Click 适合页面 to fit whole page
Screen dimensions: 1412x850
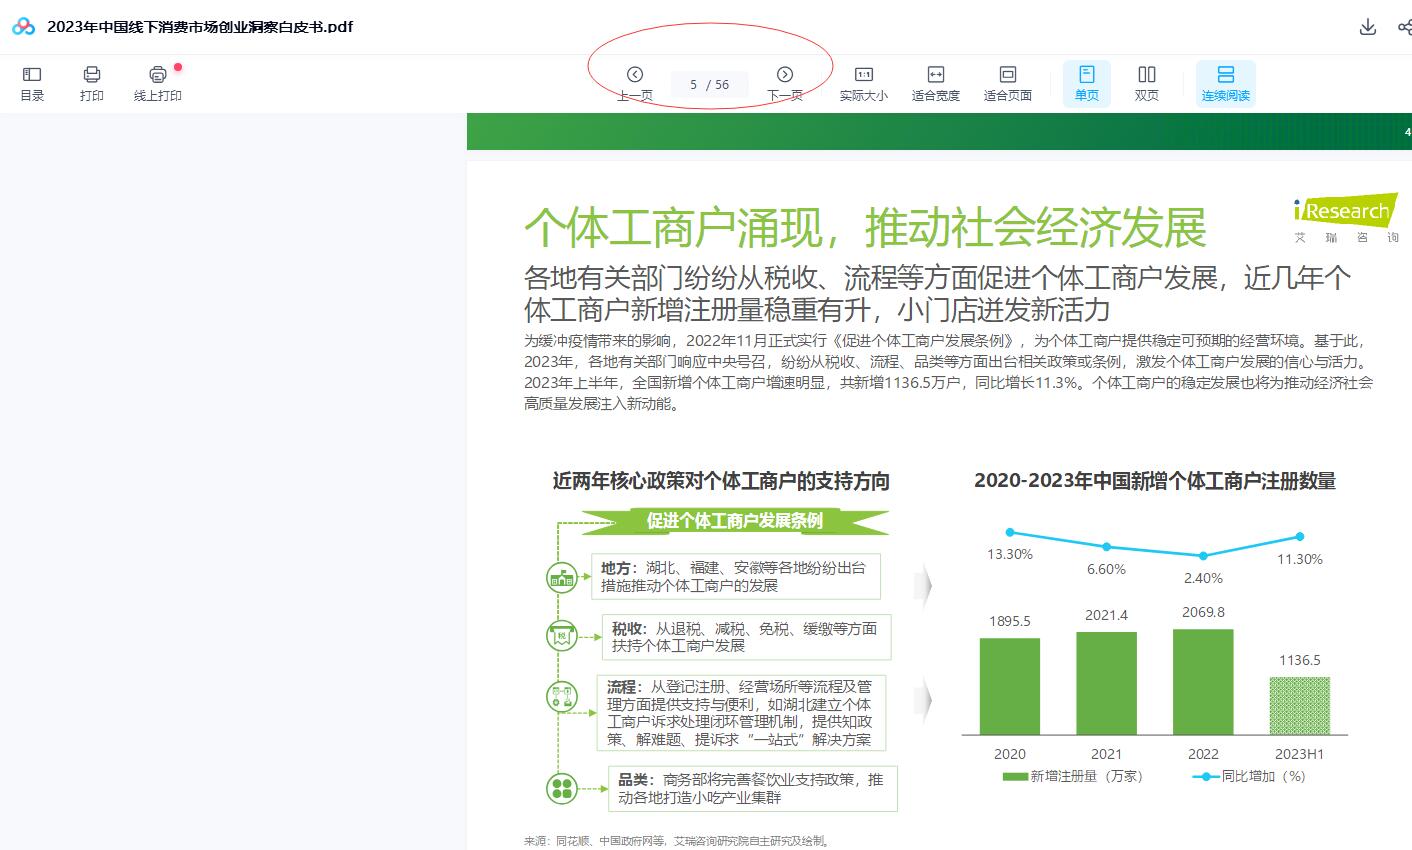pyautogui.click(x=1007, y=83)
